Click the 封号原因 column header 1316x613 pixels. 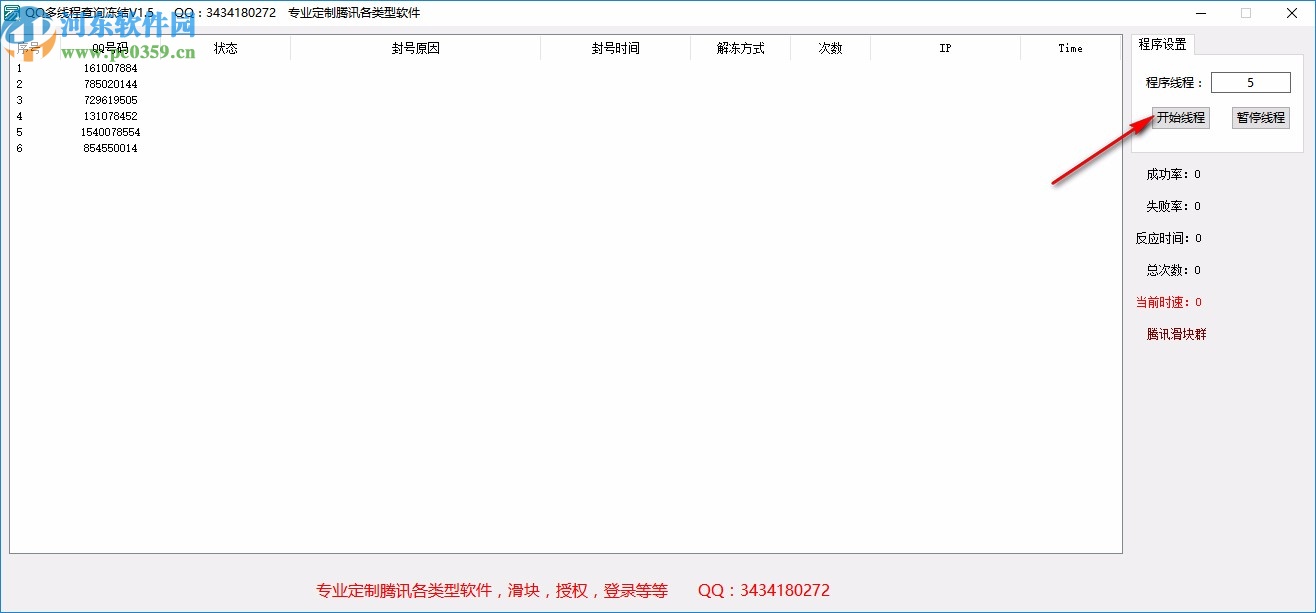click(x=415, y=47)
